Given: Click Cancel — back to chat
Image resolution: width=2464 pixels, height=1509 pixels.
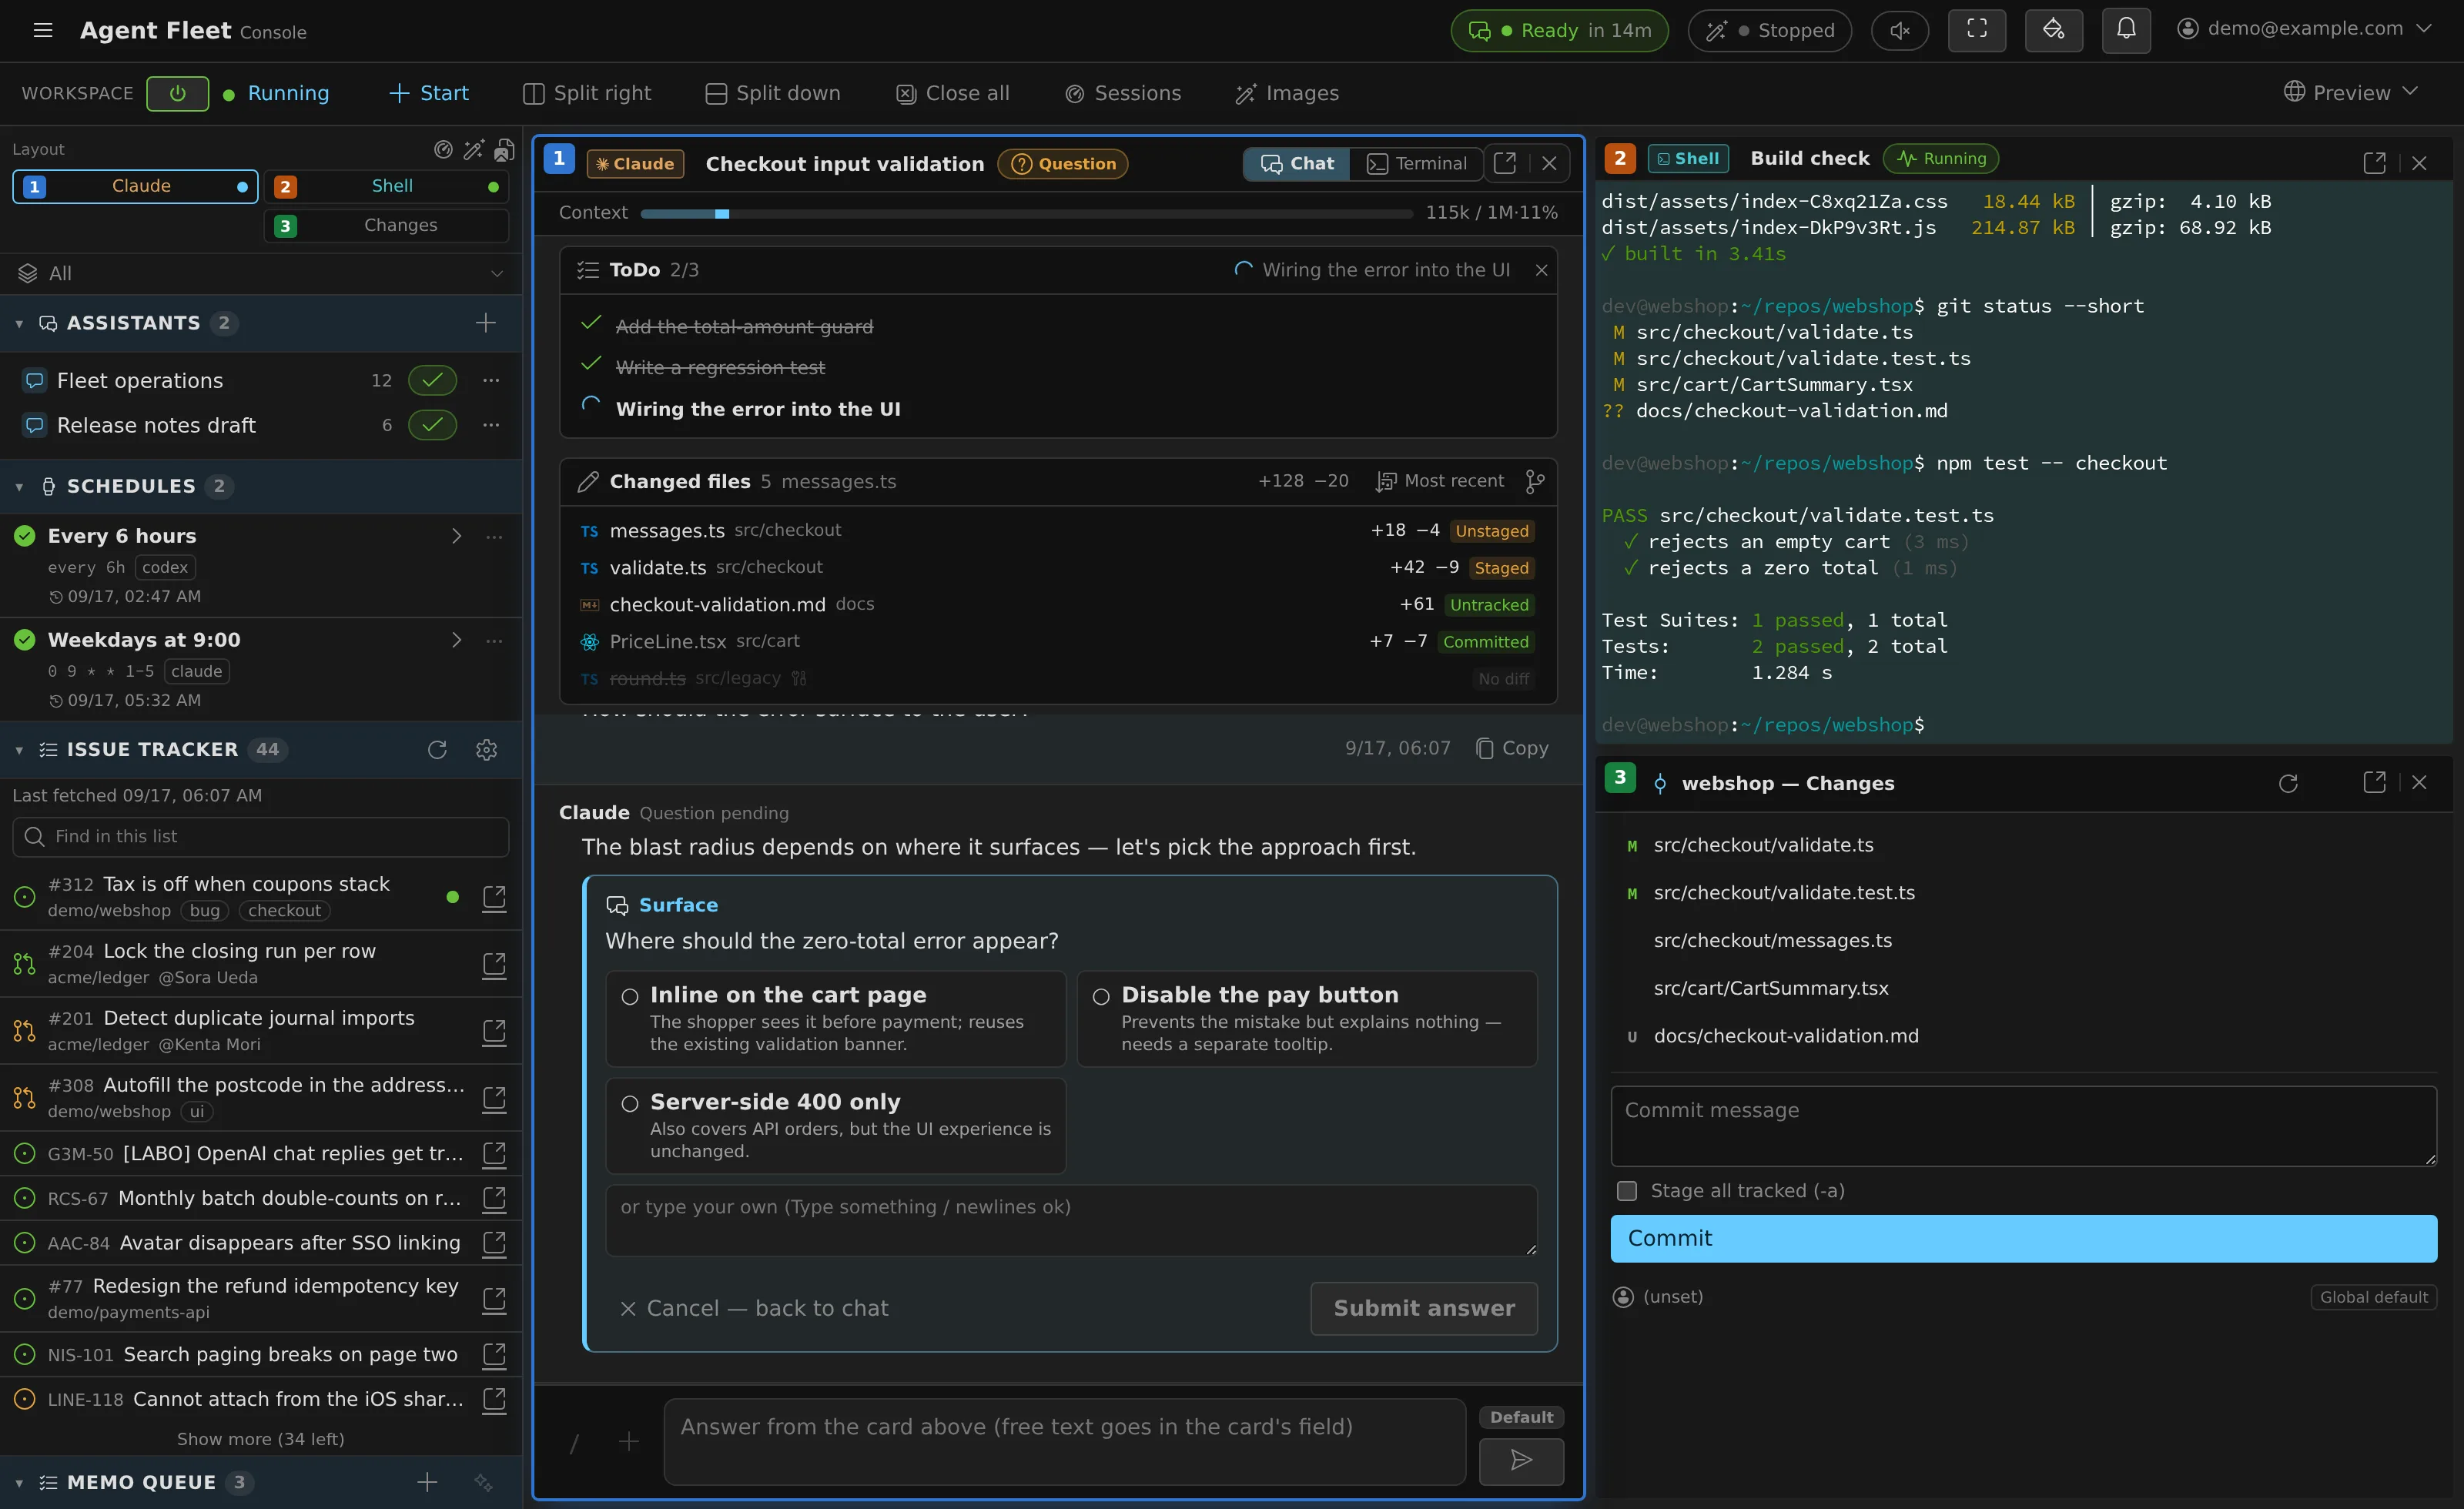Looking at the screenshot, I should pos(753,1308).
